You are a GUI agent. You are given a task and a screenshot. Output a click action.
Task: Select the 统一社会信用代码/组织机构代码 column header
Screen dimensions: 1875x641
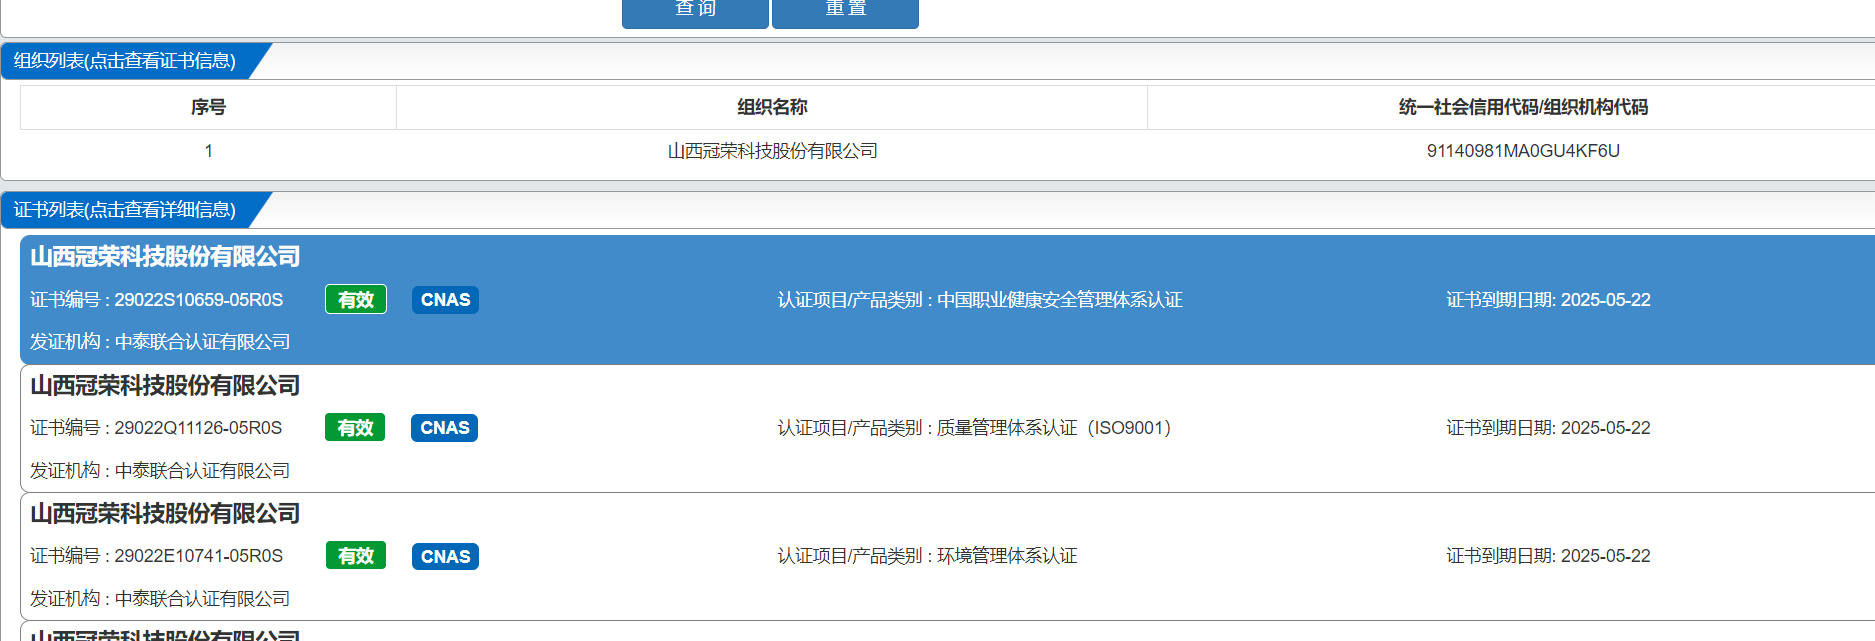coord(1523,107)
